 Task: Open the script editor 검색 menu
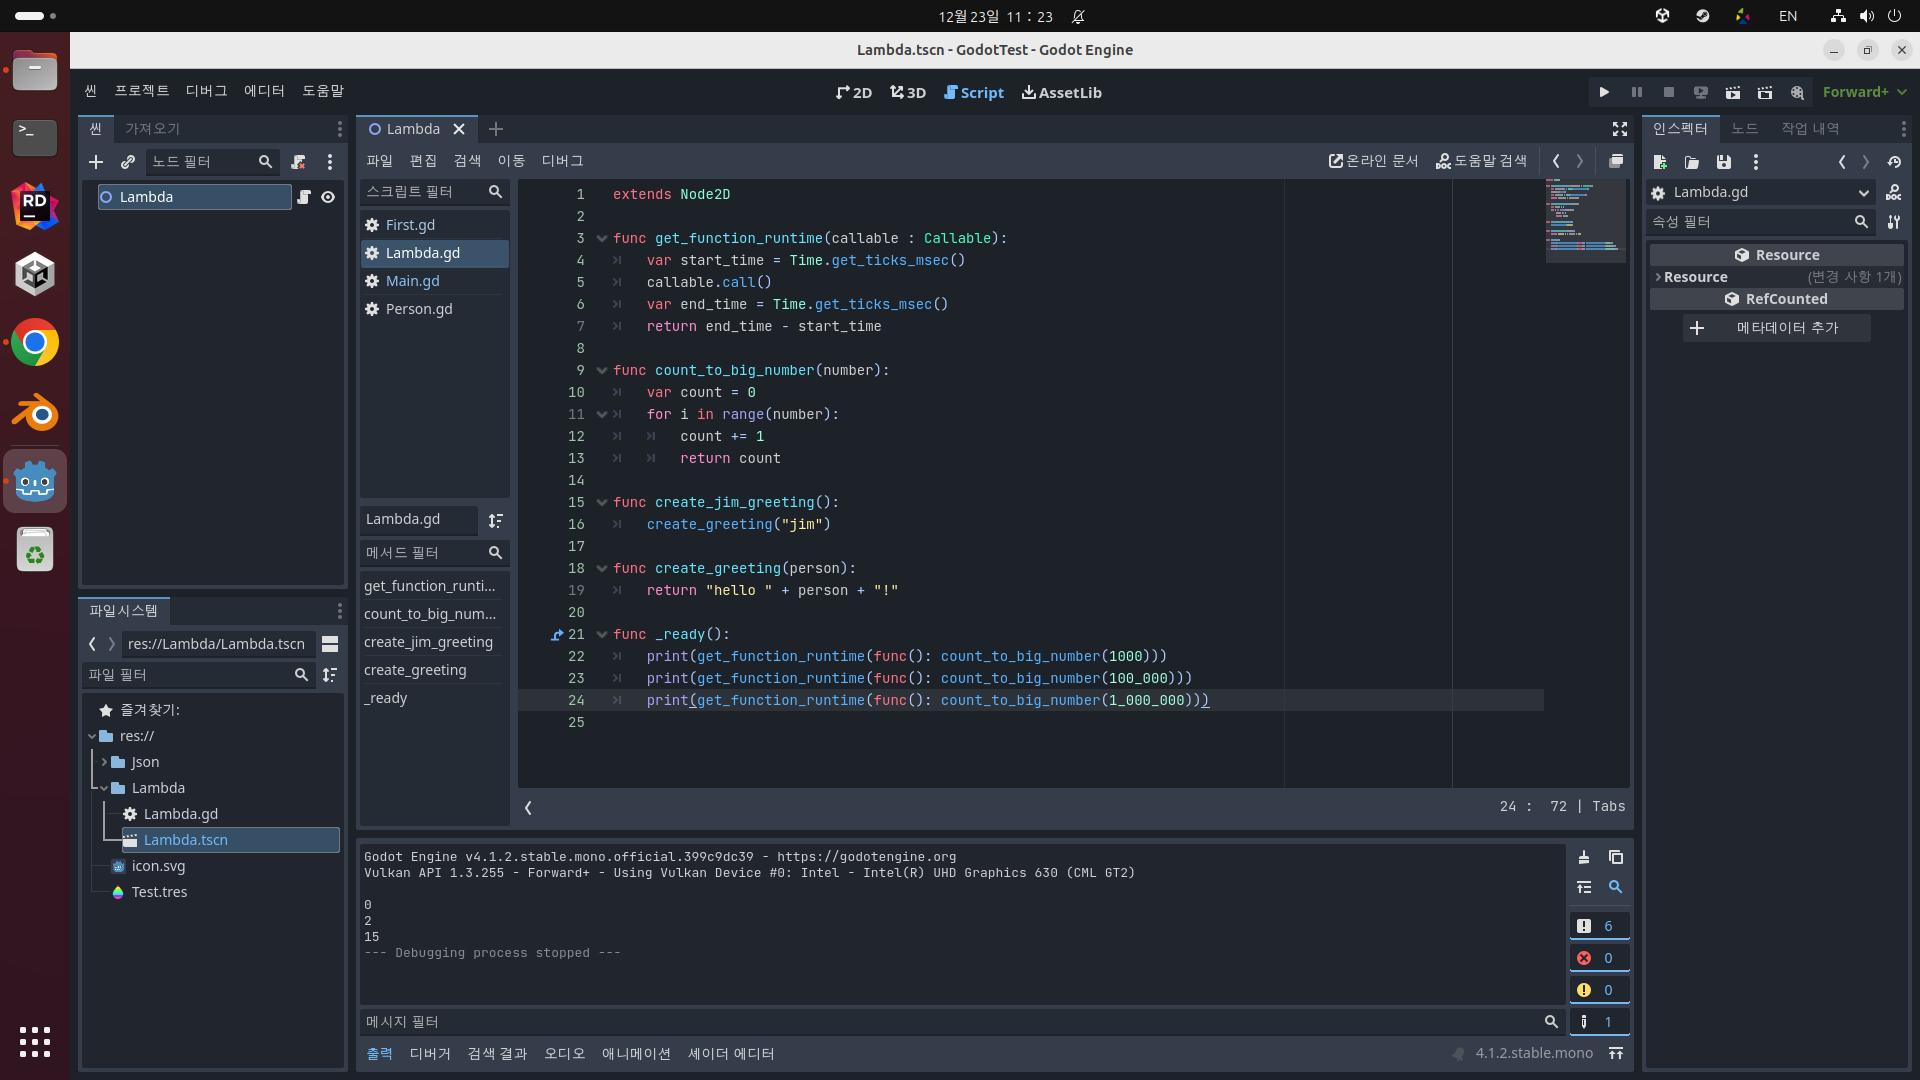pyautogui.click(x=467, y=161)
